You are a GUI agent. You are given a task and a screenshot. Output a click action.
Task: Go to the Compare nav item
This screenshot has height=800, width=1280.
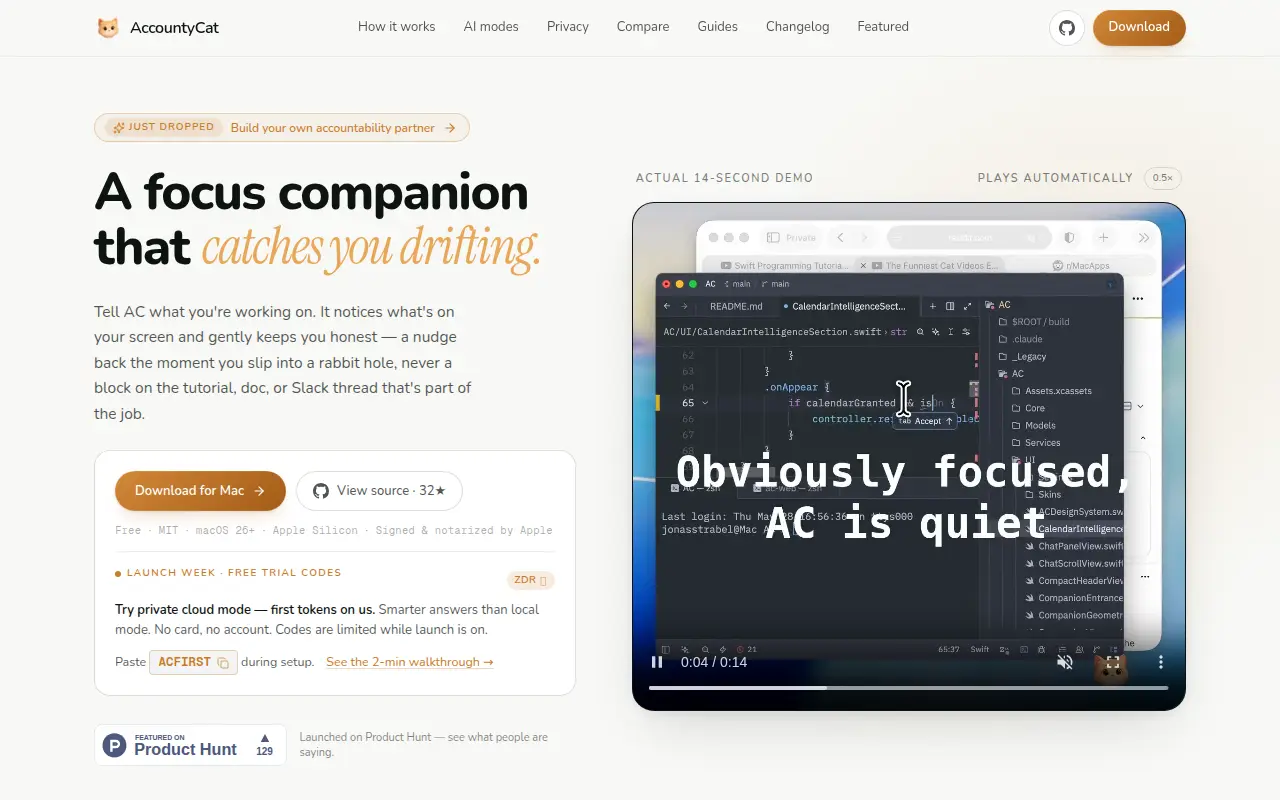point(643,27)
